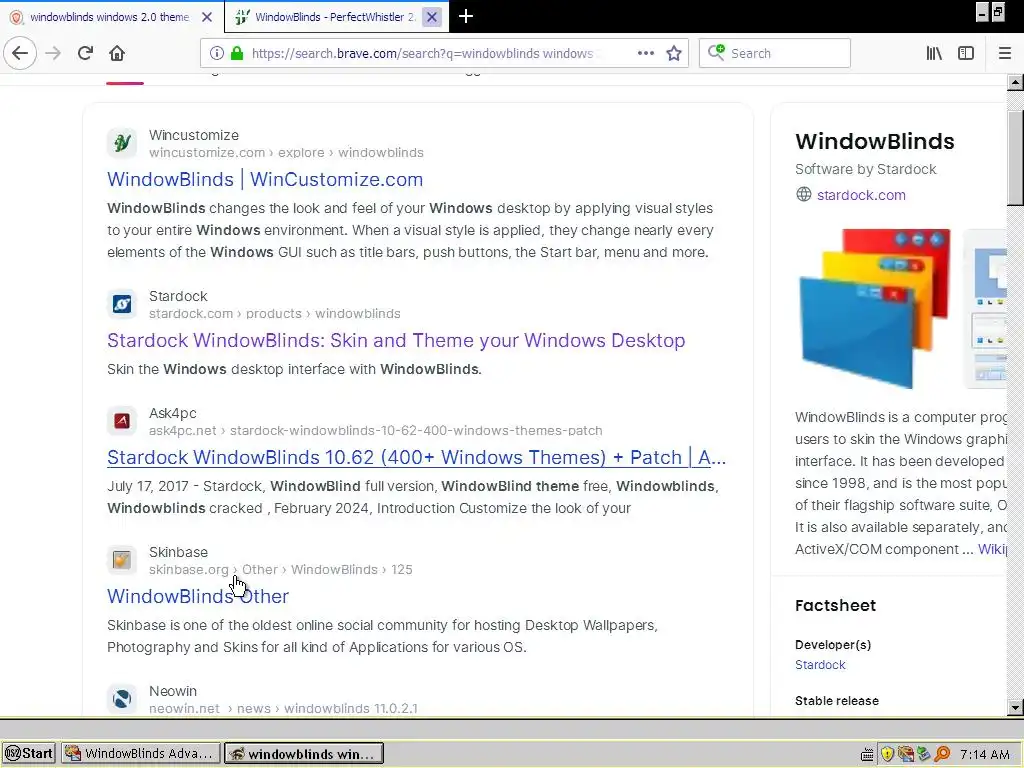The image size is (1024, 768).
Task: Click the wincustomize.com breadcrumb URL
Action: (x=286, y=152)
